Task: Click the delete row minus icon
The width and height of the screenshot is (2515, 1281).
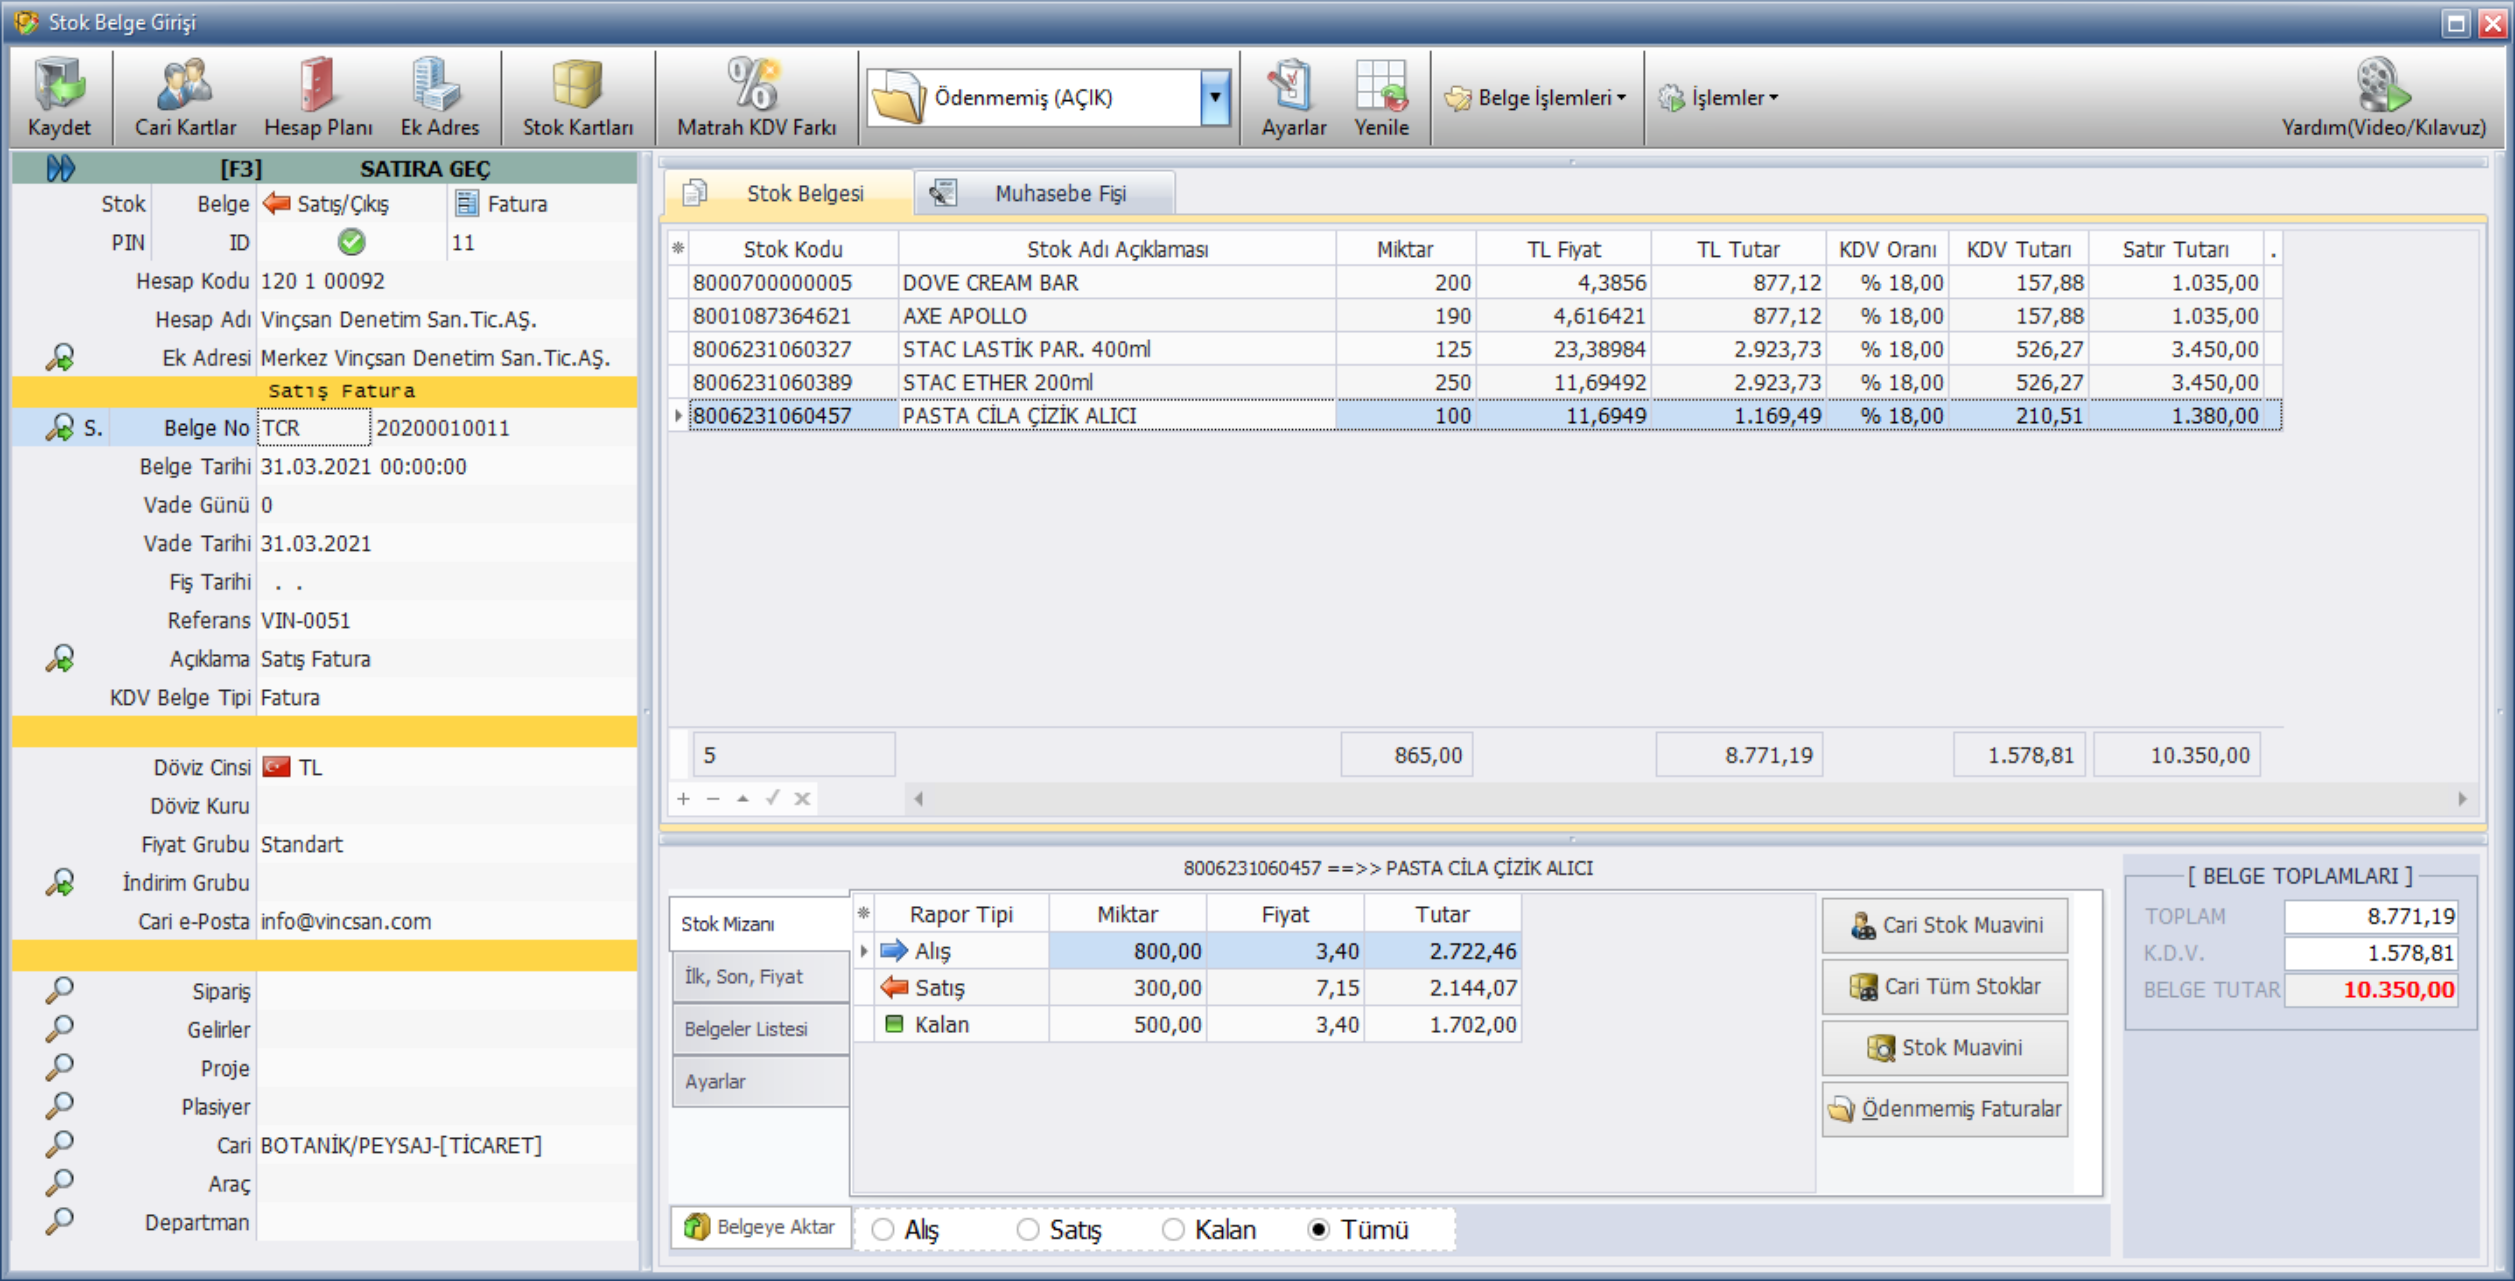Action: click(x=713, y=798)
